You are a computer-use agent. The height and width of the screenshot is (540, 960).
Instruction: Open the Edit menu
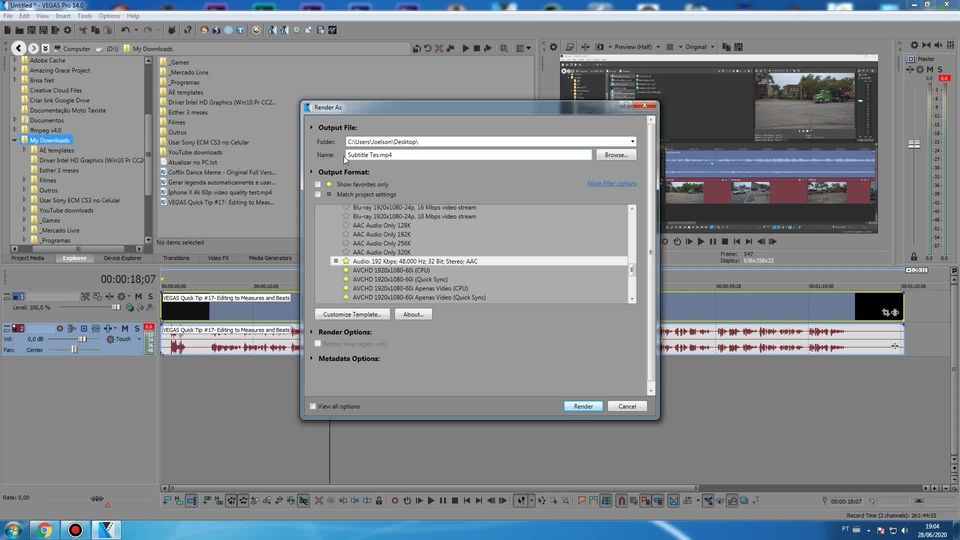point(24,16)
